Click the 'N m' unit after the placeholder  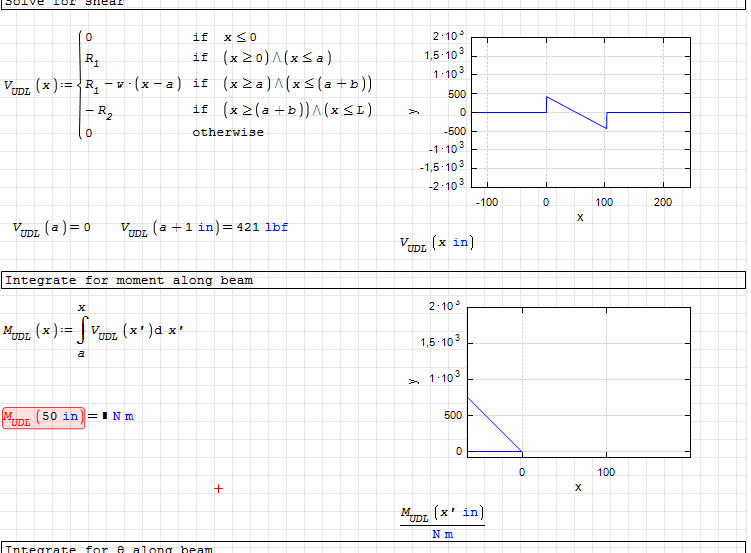(123, 416)
